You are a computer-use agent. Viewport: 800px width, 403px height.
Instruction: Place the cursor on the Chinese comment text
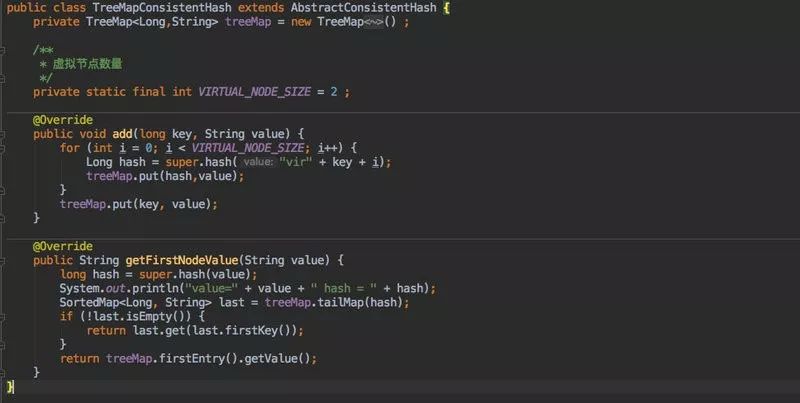click(87, 64)
